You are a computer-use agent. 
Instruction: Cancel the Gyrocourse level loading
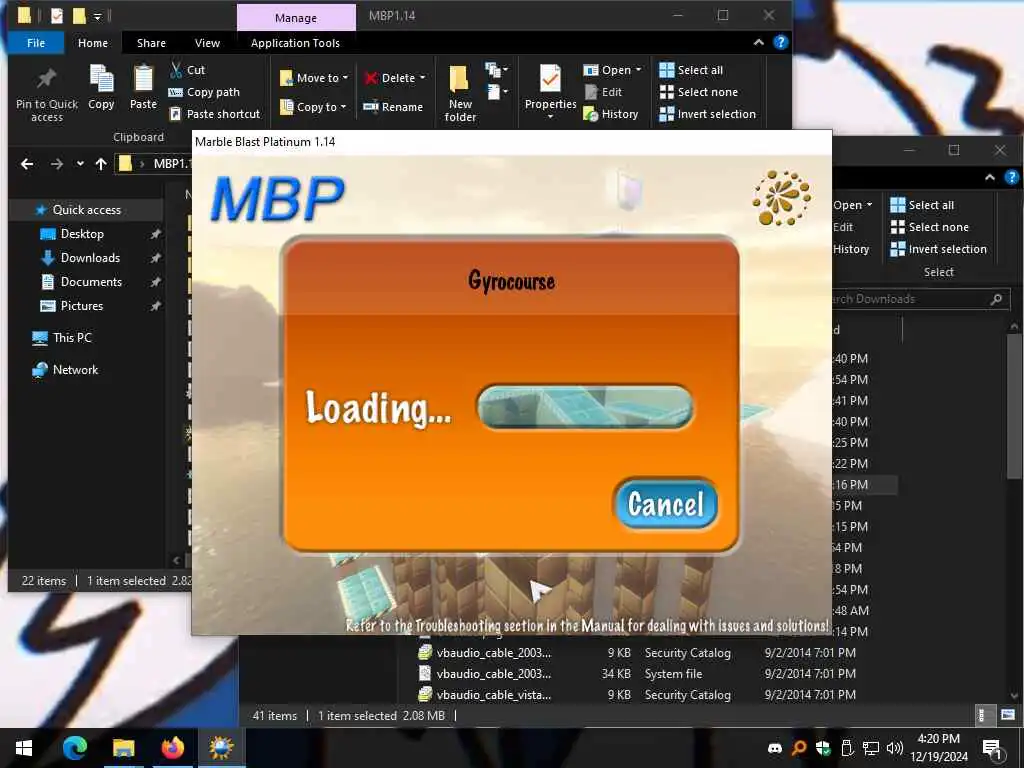tap(665, 504)
